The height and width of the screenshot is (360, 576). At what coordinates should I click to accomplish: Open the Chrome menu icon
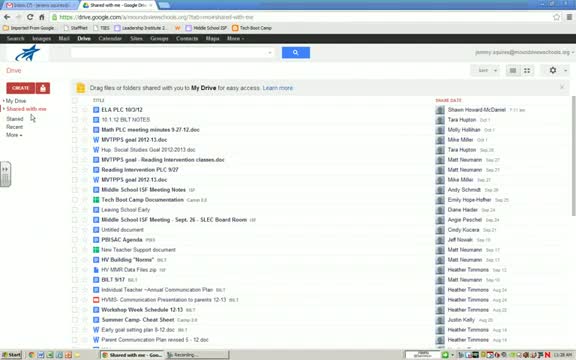point(569,17)
